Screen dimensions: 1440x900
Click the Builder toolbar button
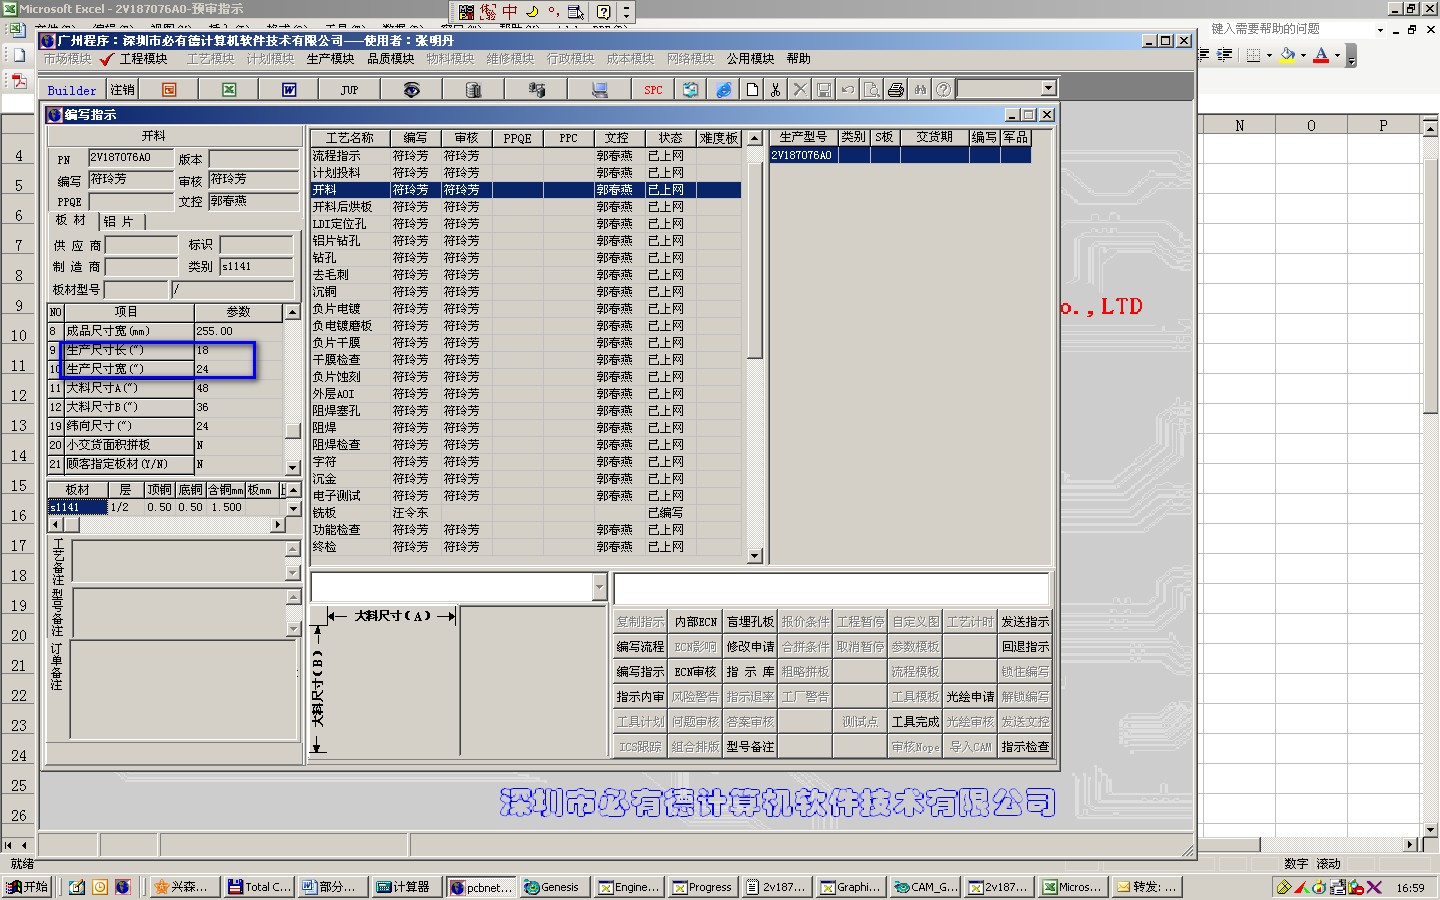click(x=72, y=90)
